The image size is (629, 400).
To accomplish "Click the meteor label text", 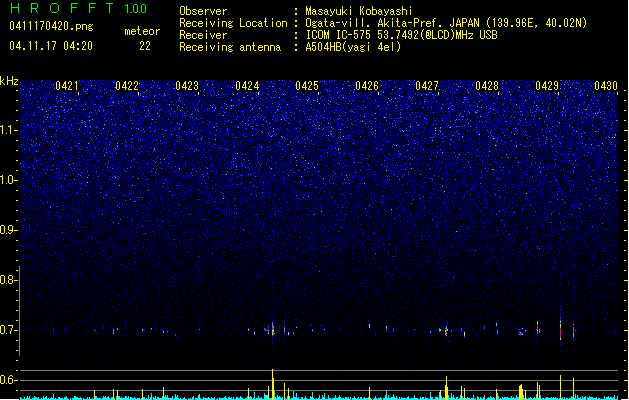I will 142,31.
